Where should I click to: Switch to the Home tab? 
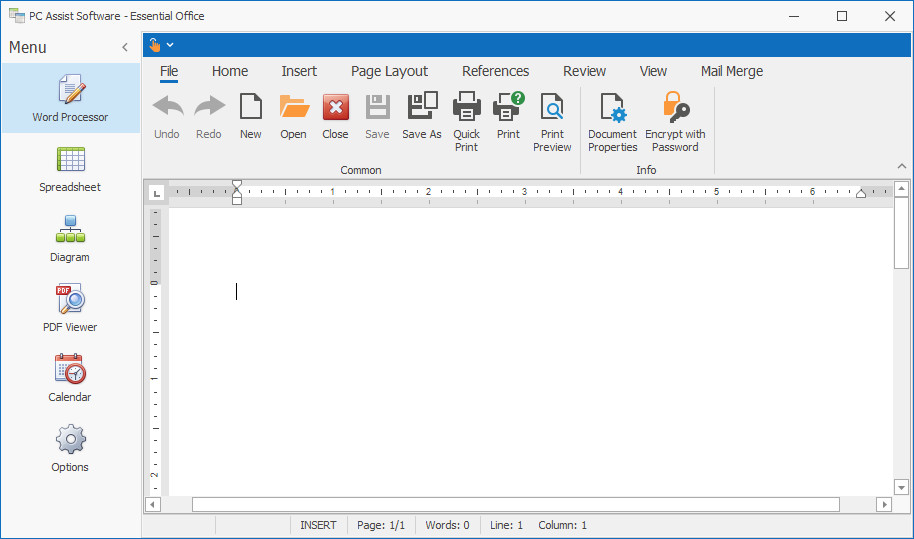point(230,71)
